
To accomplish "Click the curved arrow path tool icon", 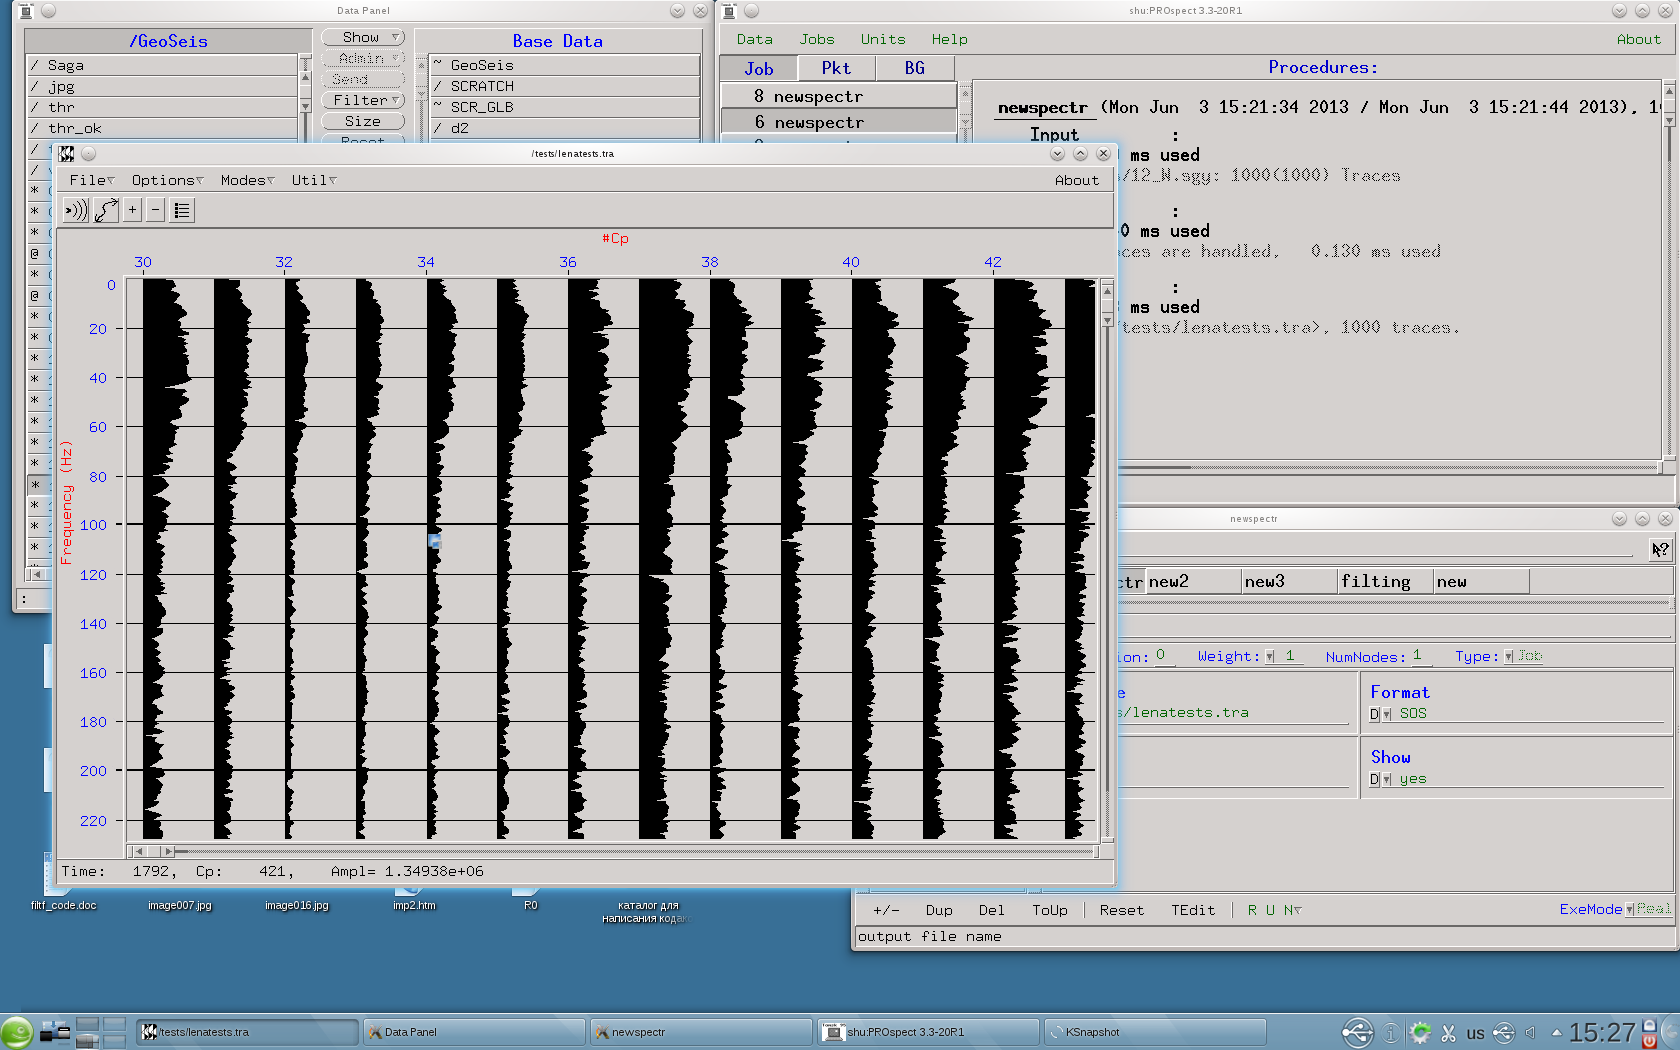I will tap(106, 210).
